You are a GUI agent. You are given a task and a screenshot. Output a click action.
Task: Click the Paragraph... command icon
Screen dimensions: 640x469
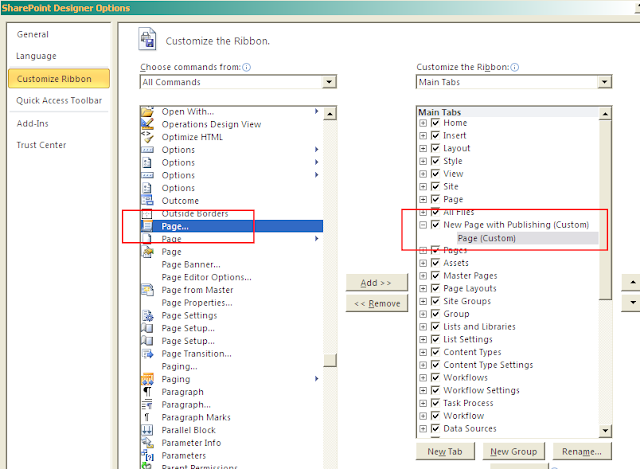click(147, 405)
